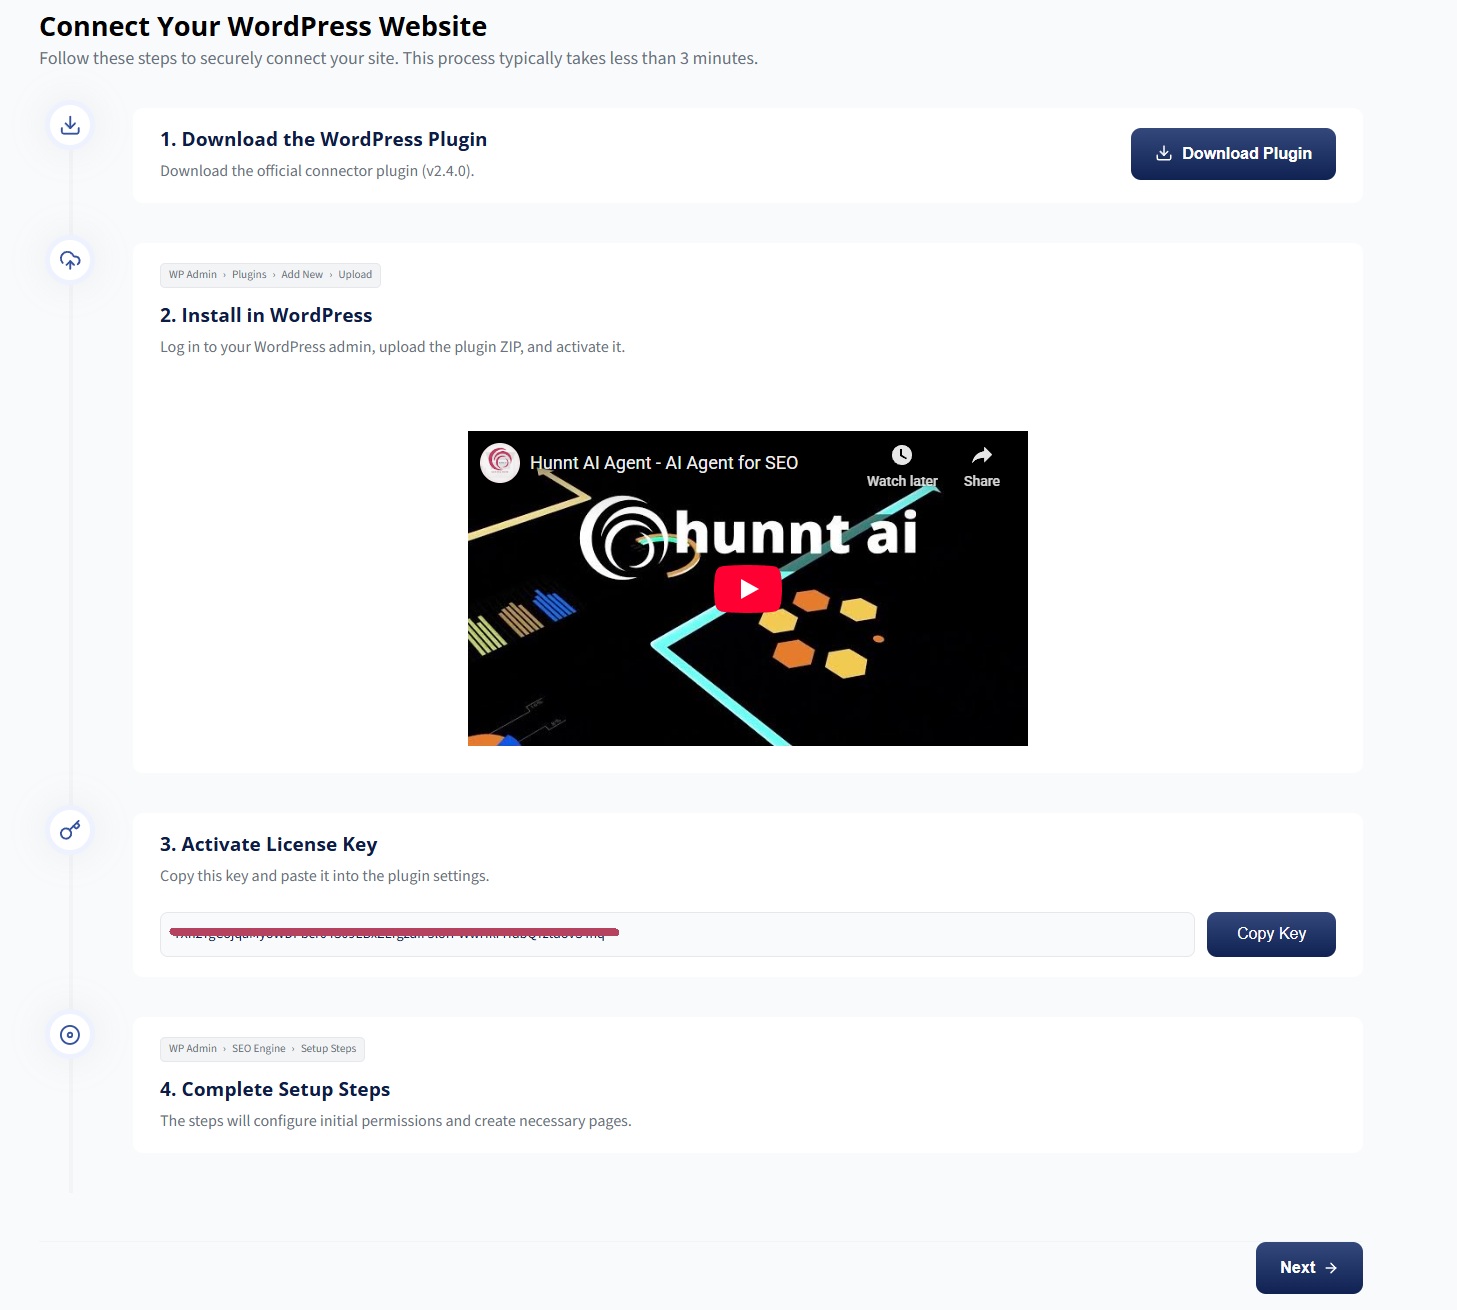Click the license key step icon
The width and height of the screenshot is (1457, 1310).
(70, 830)
